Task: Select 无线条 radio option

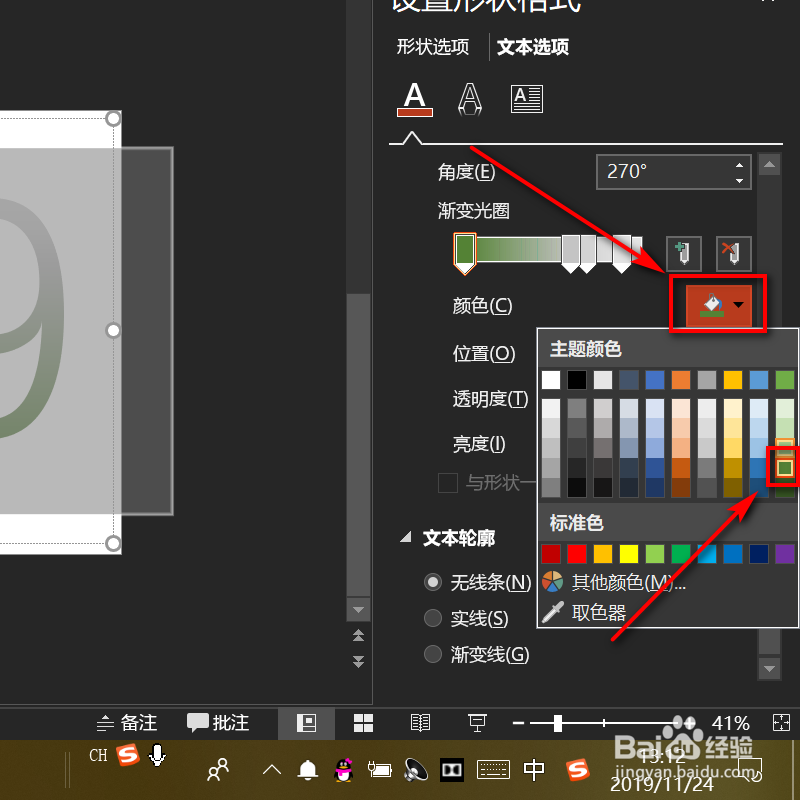Action: pyautogui.click(x=433, y=582)
